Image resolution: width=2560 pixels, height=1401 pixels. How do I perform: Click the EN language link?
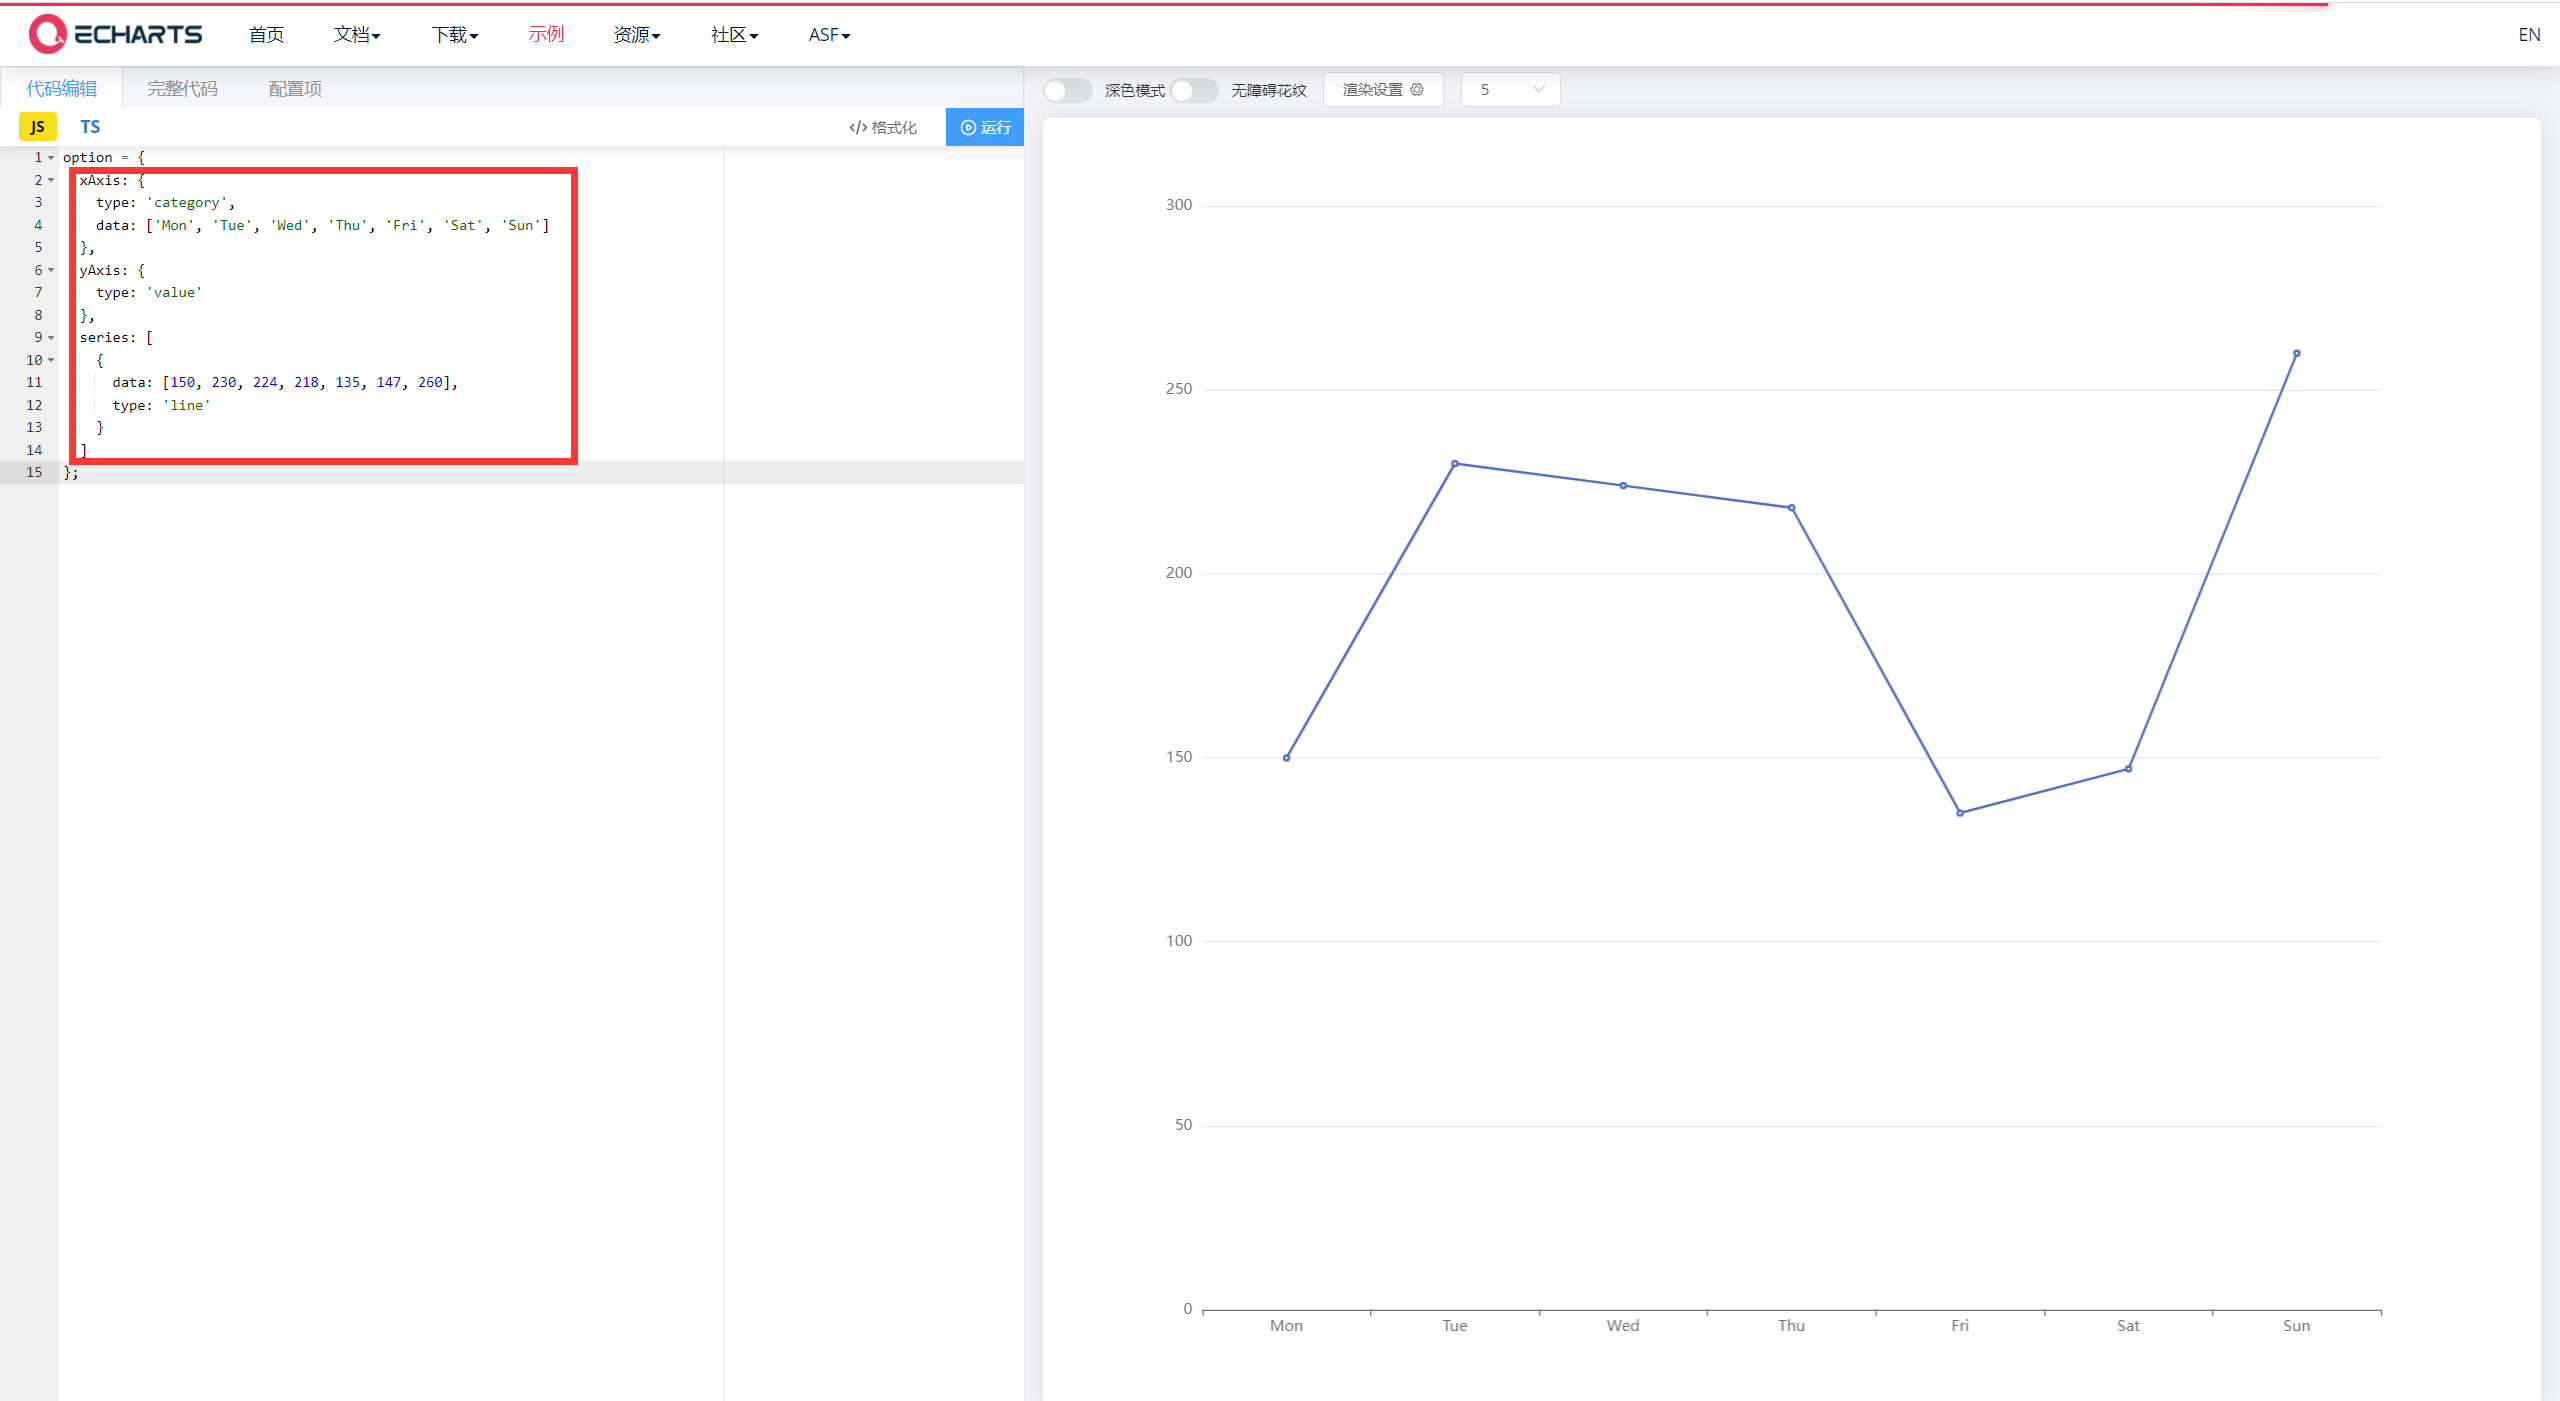[x=2528, y=35]
